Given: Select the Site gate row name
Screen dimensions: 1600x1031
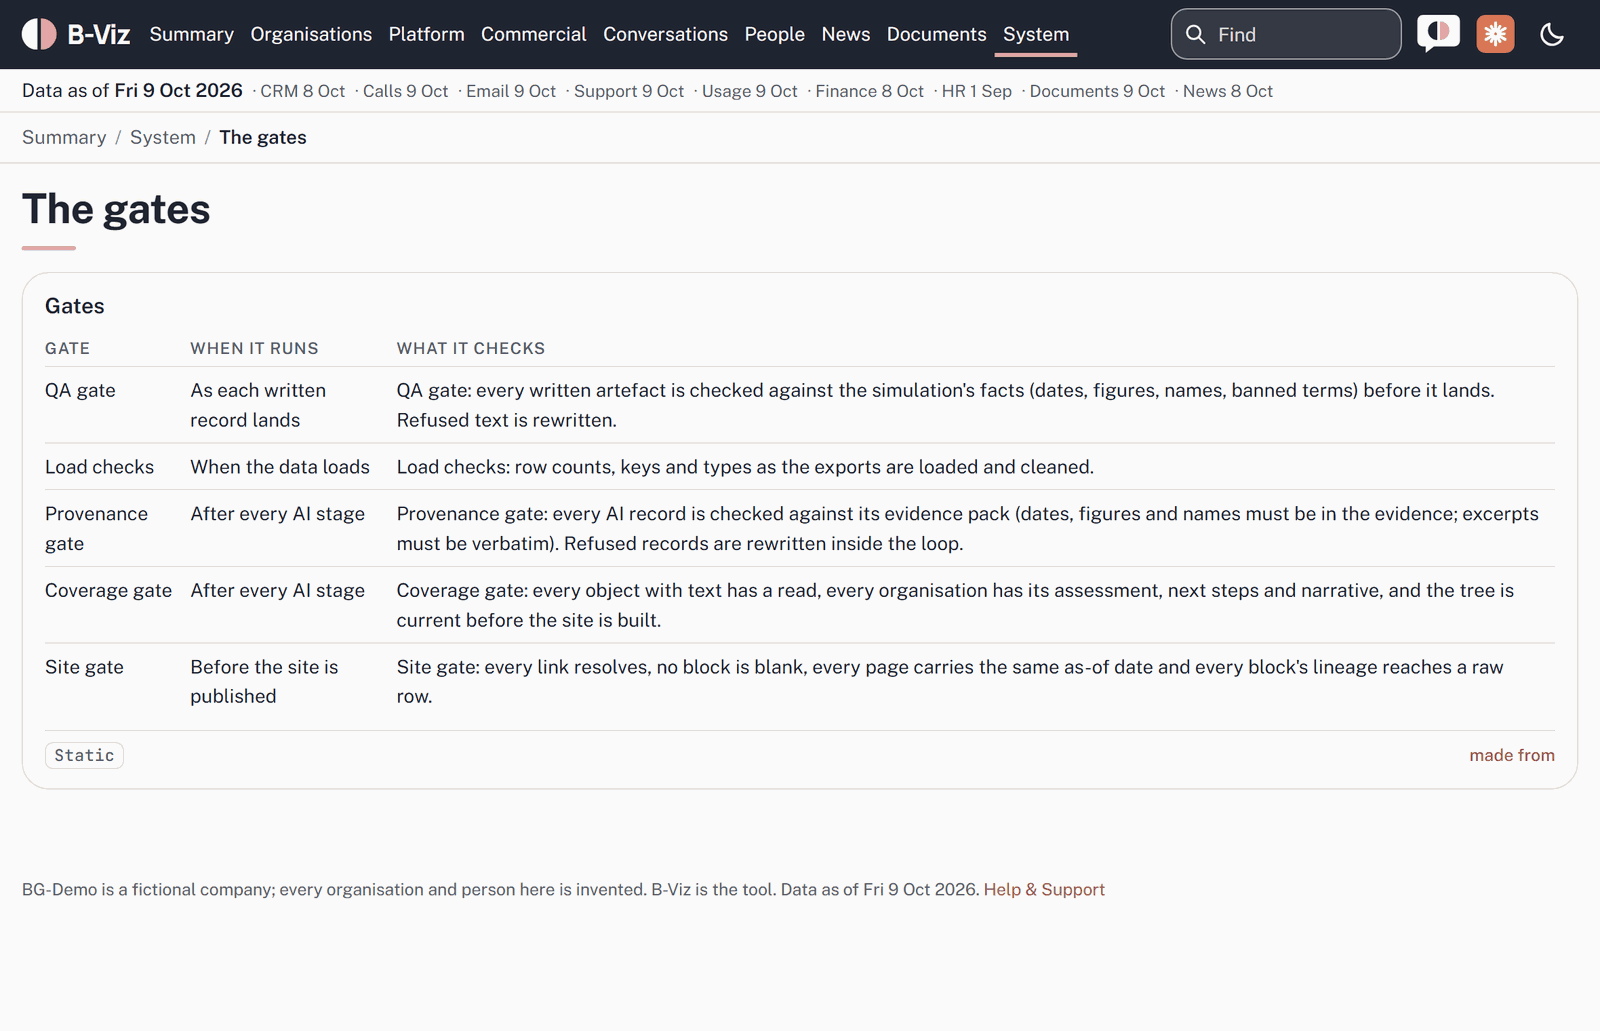Looking at the screenshot, I should tap(84, 667).
